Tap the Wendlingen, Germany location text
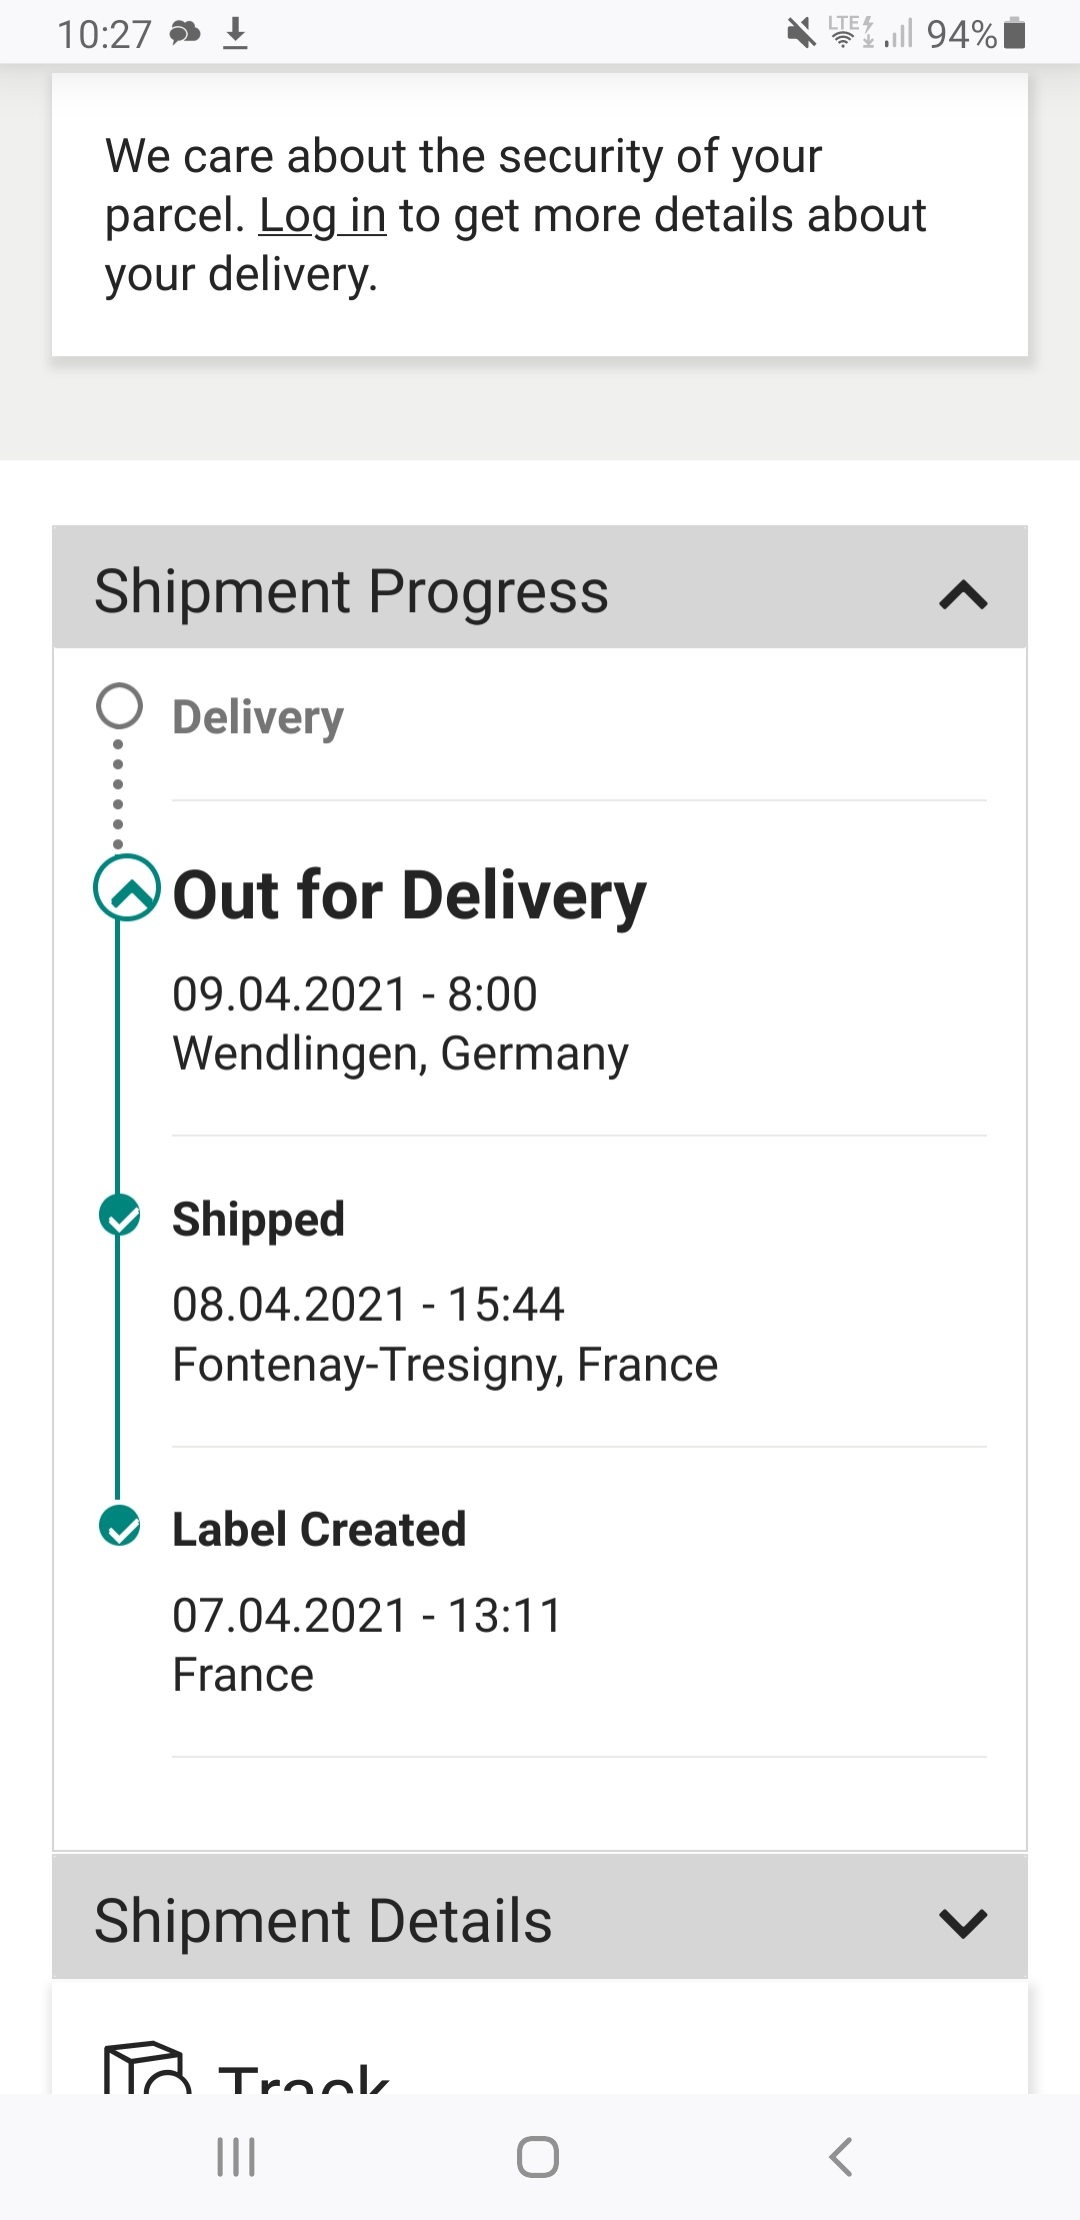 (400, 1054)
